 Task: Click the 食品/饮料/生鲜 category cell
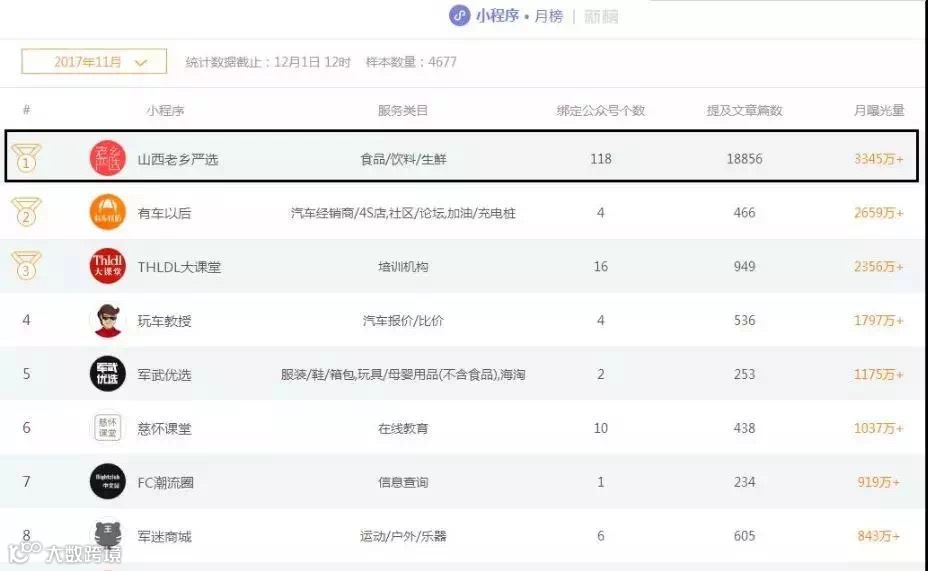[403, 159]
